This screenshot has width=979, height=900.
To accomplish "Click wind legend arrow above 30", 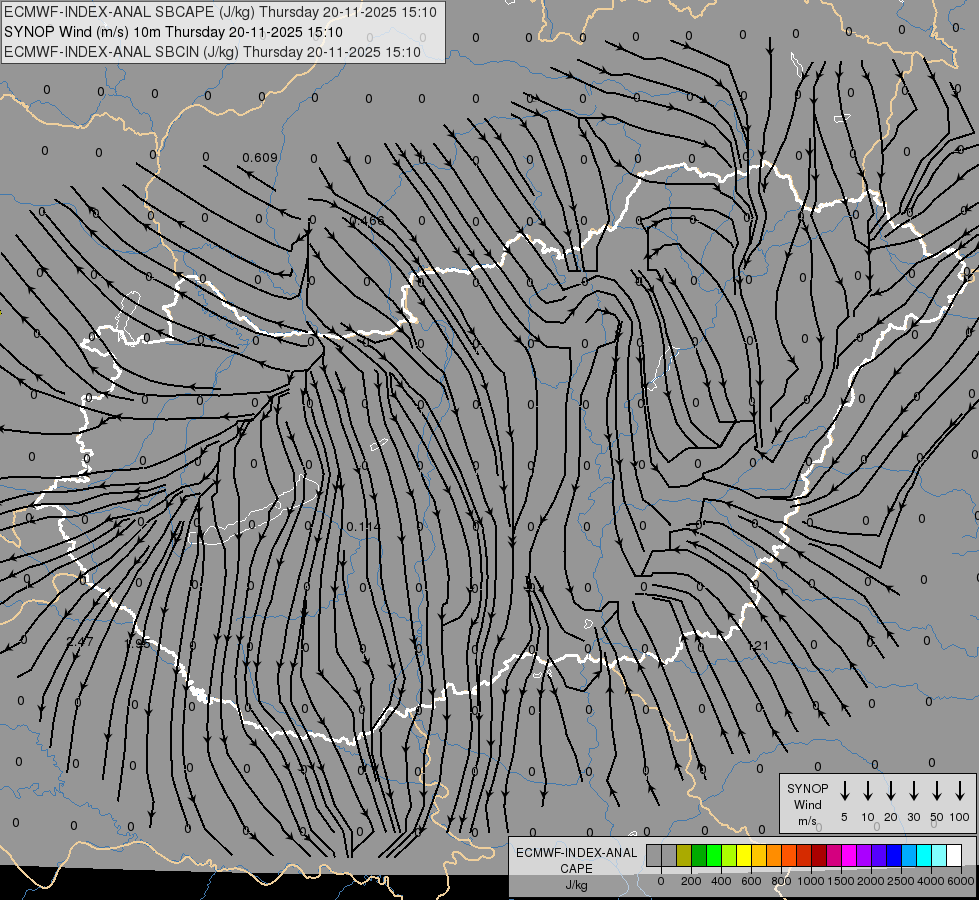I will click(914, 791).
